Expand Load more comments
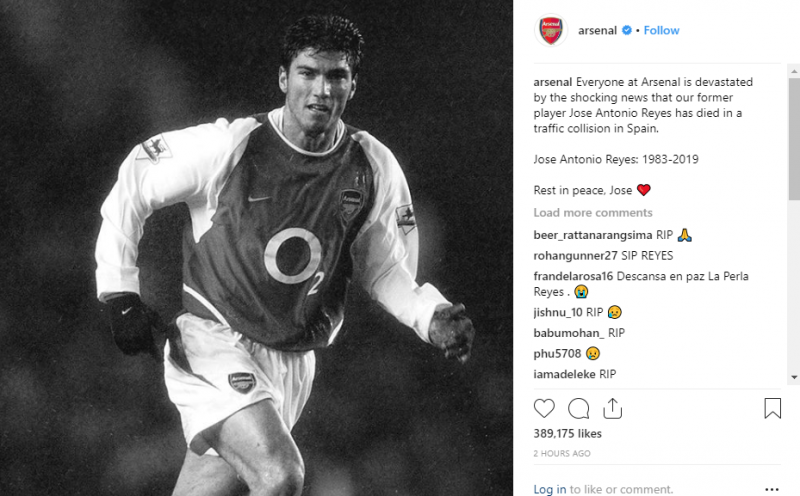The height and width of the screenshot is (496, 800). pyautogui.click(x=592, y=213)
